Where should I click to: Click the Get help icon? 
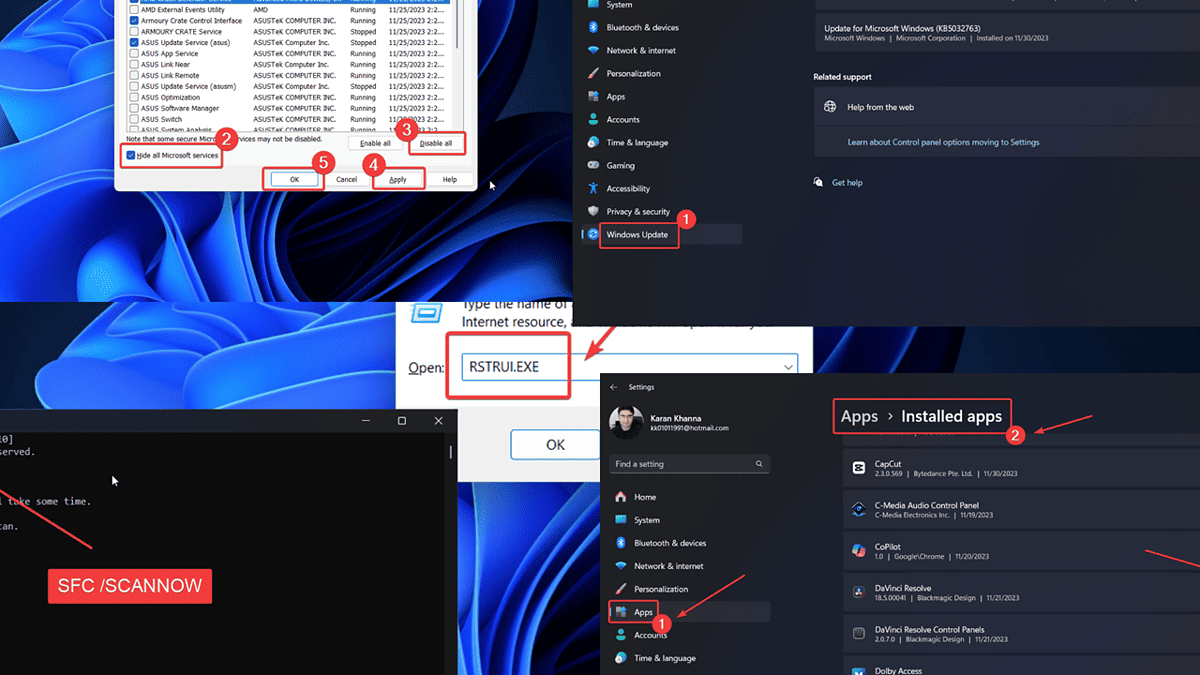(x=820, y=181)
